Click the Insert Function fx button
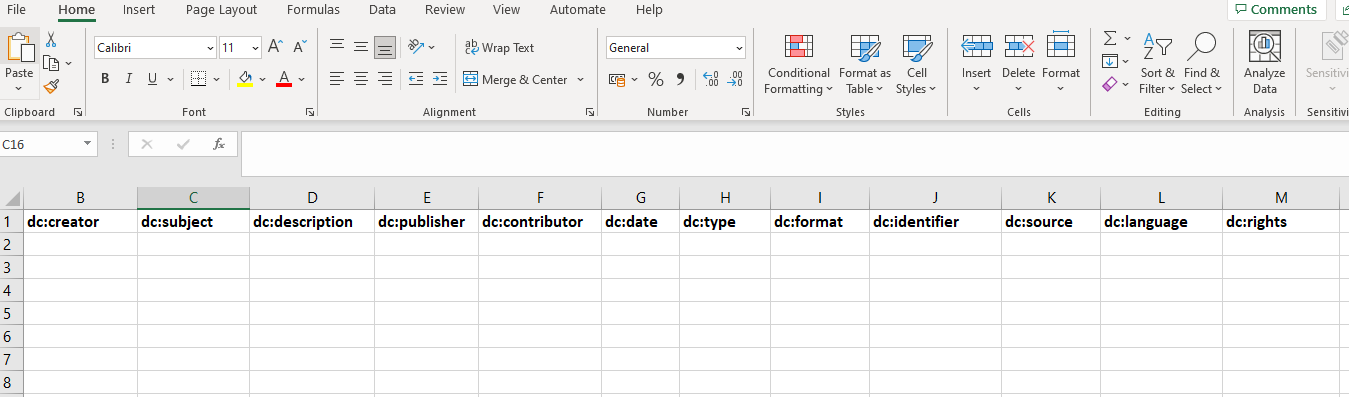Viewport: 1349px width, 397px height. 219,144
